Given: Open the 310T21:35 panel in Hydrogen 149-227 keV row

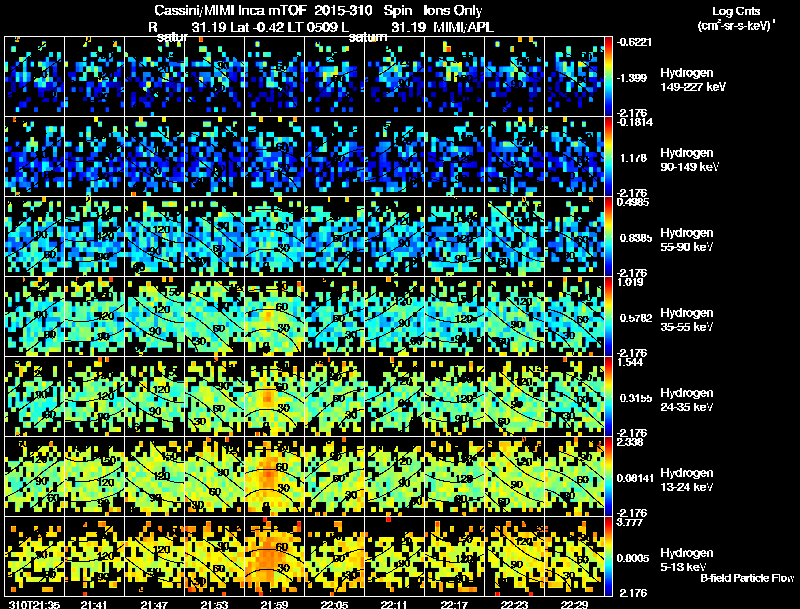Looking at the screenshot, I should (x=35, y=76).
